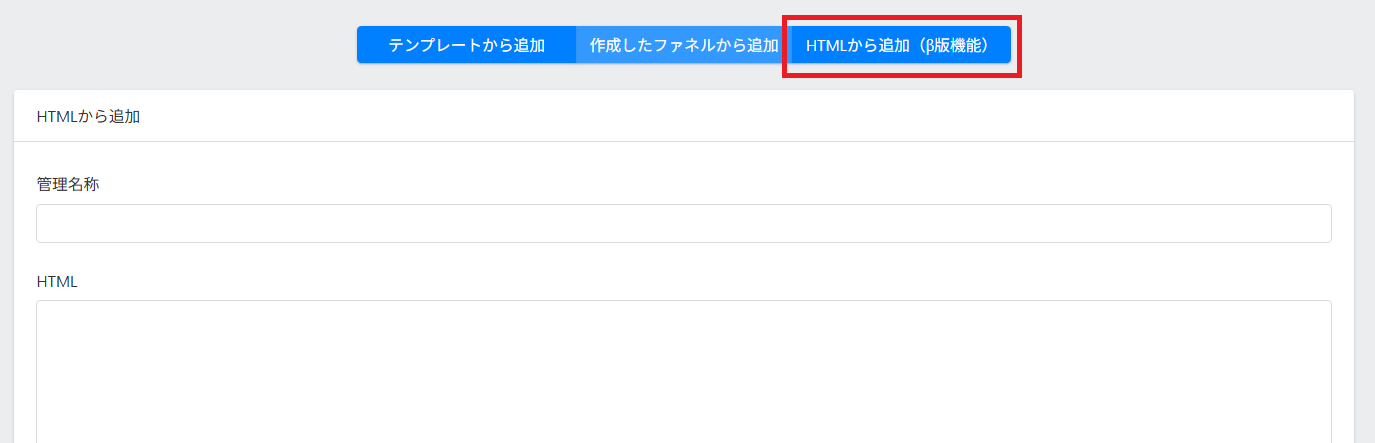Switch to テンプレートから追加 tab

(x=466, y=45)
